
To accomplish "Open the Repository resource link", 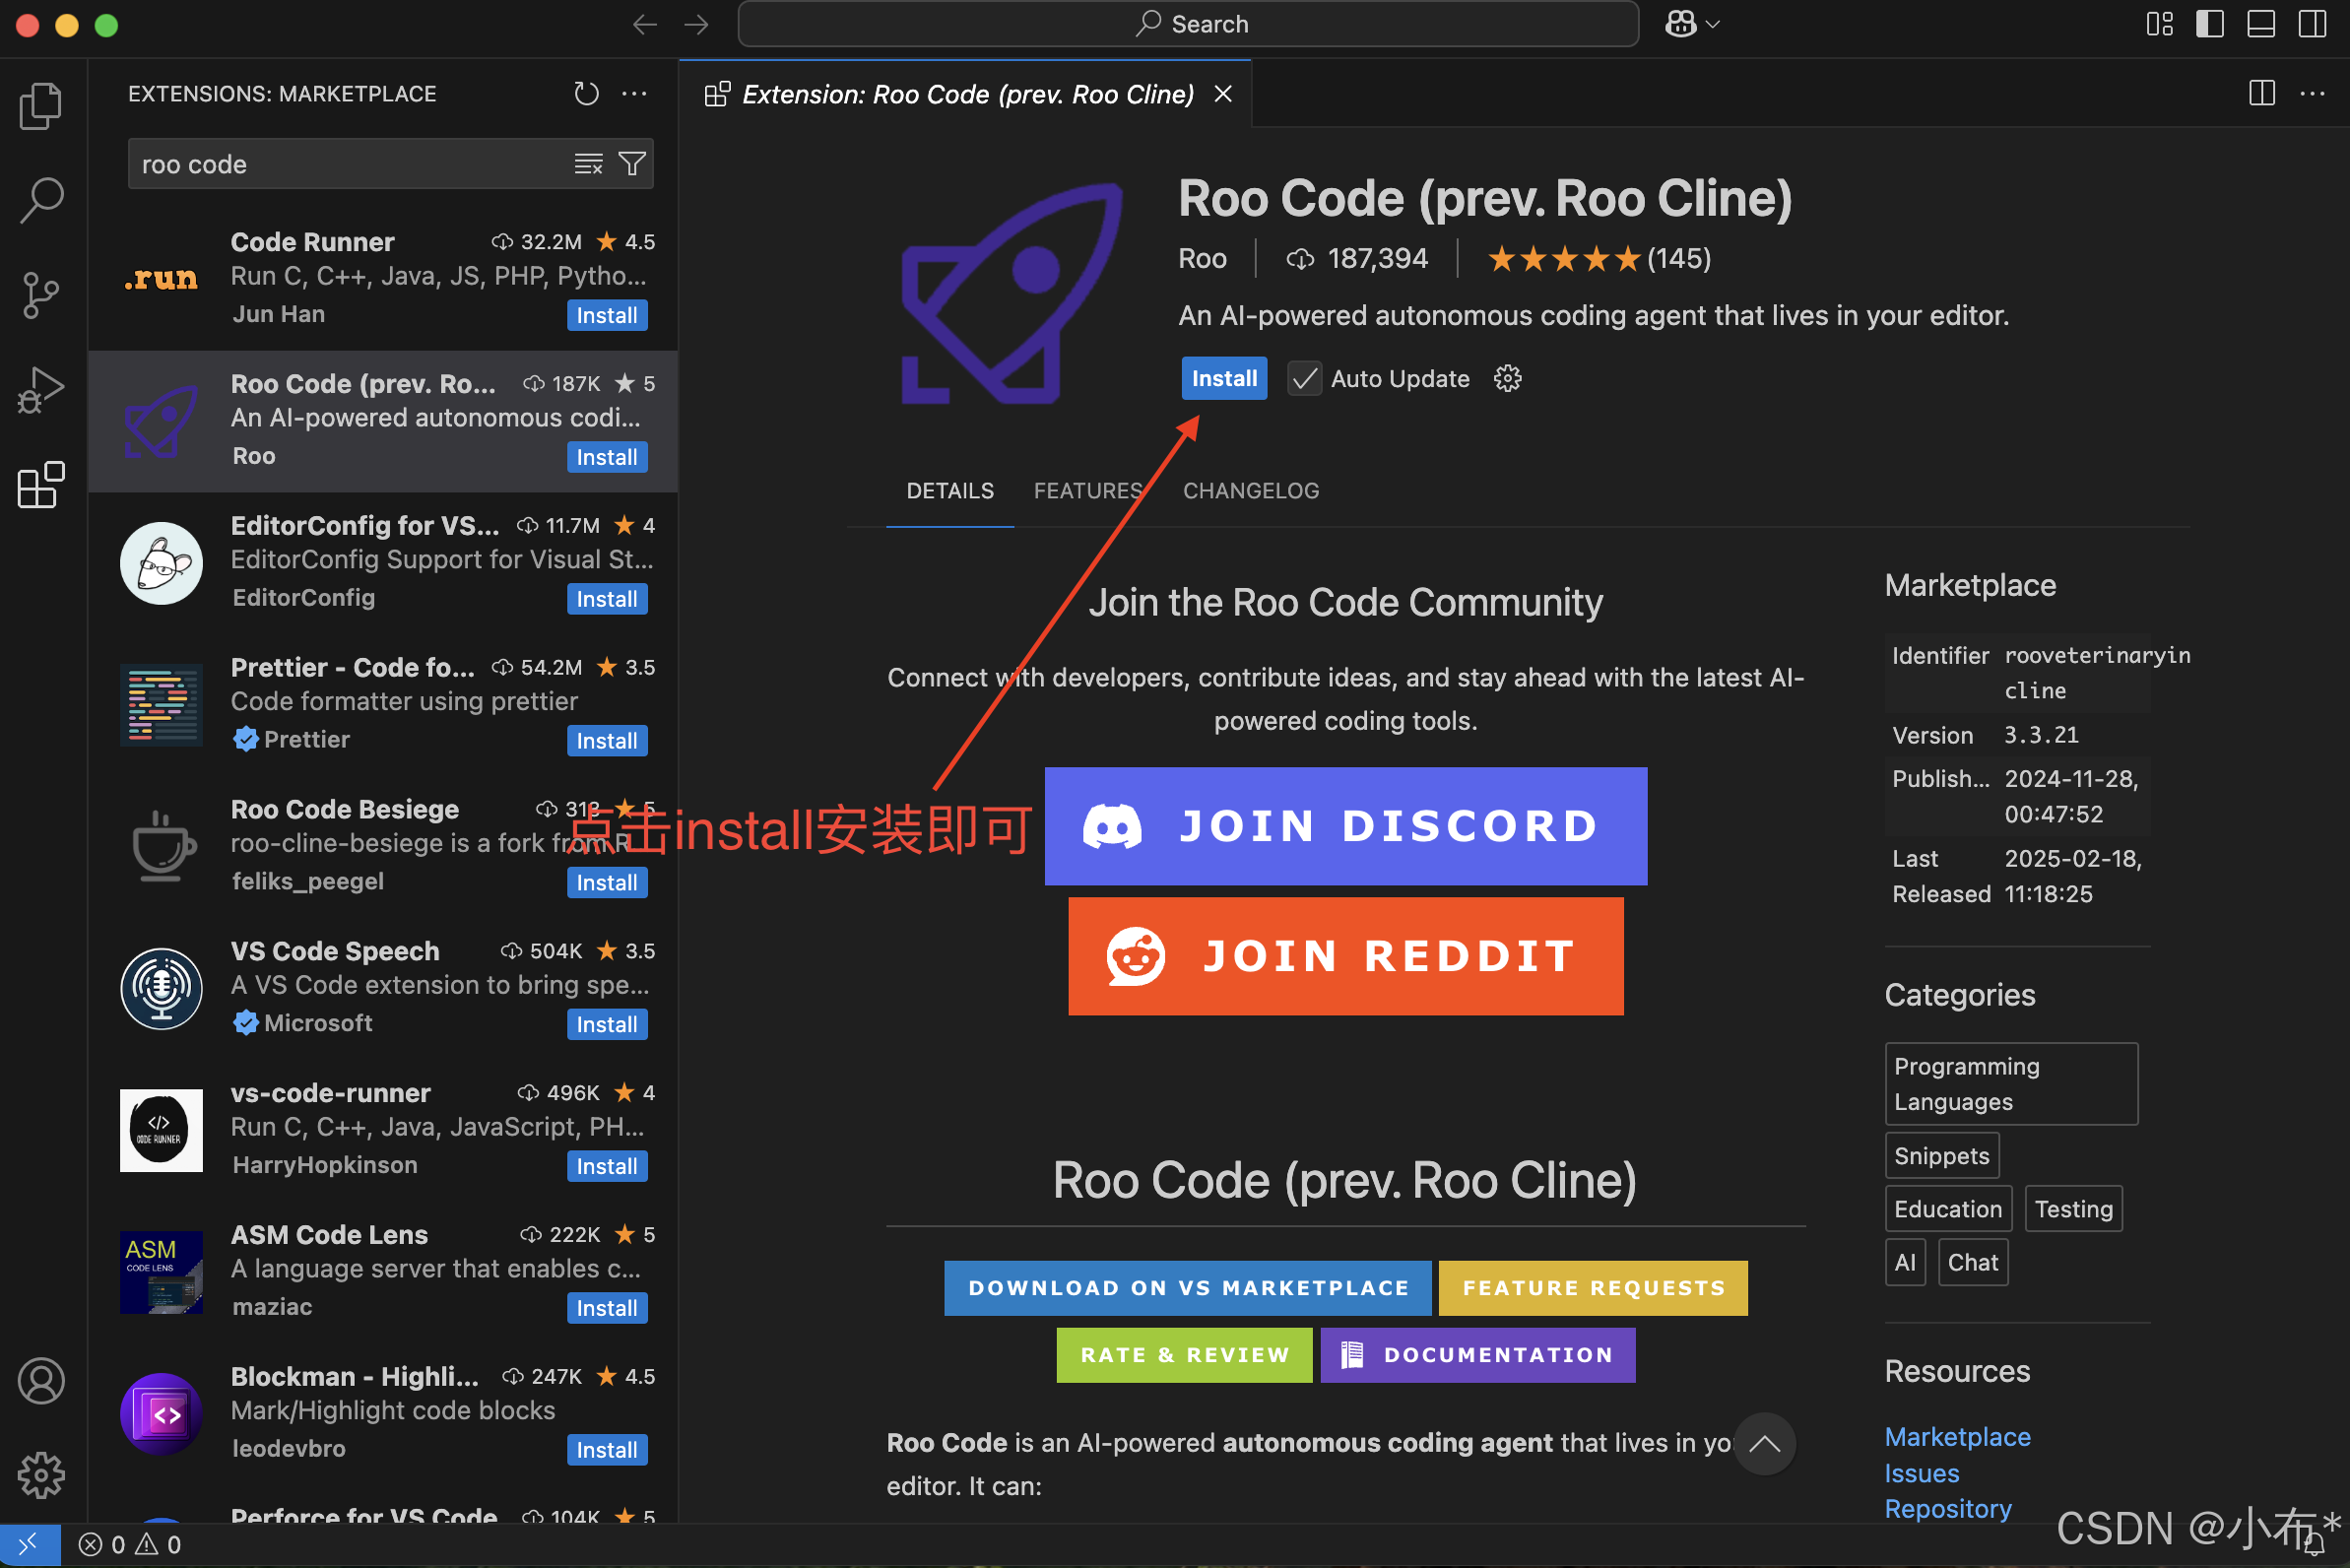I will (x=1947, y=1509).
